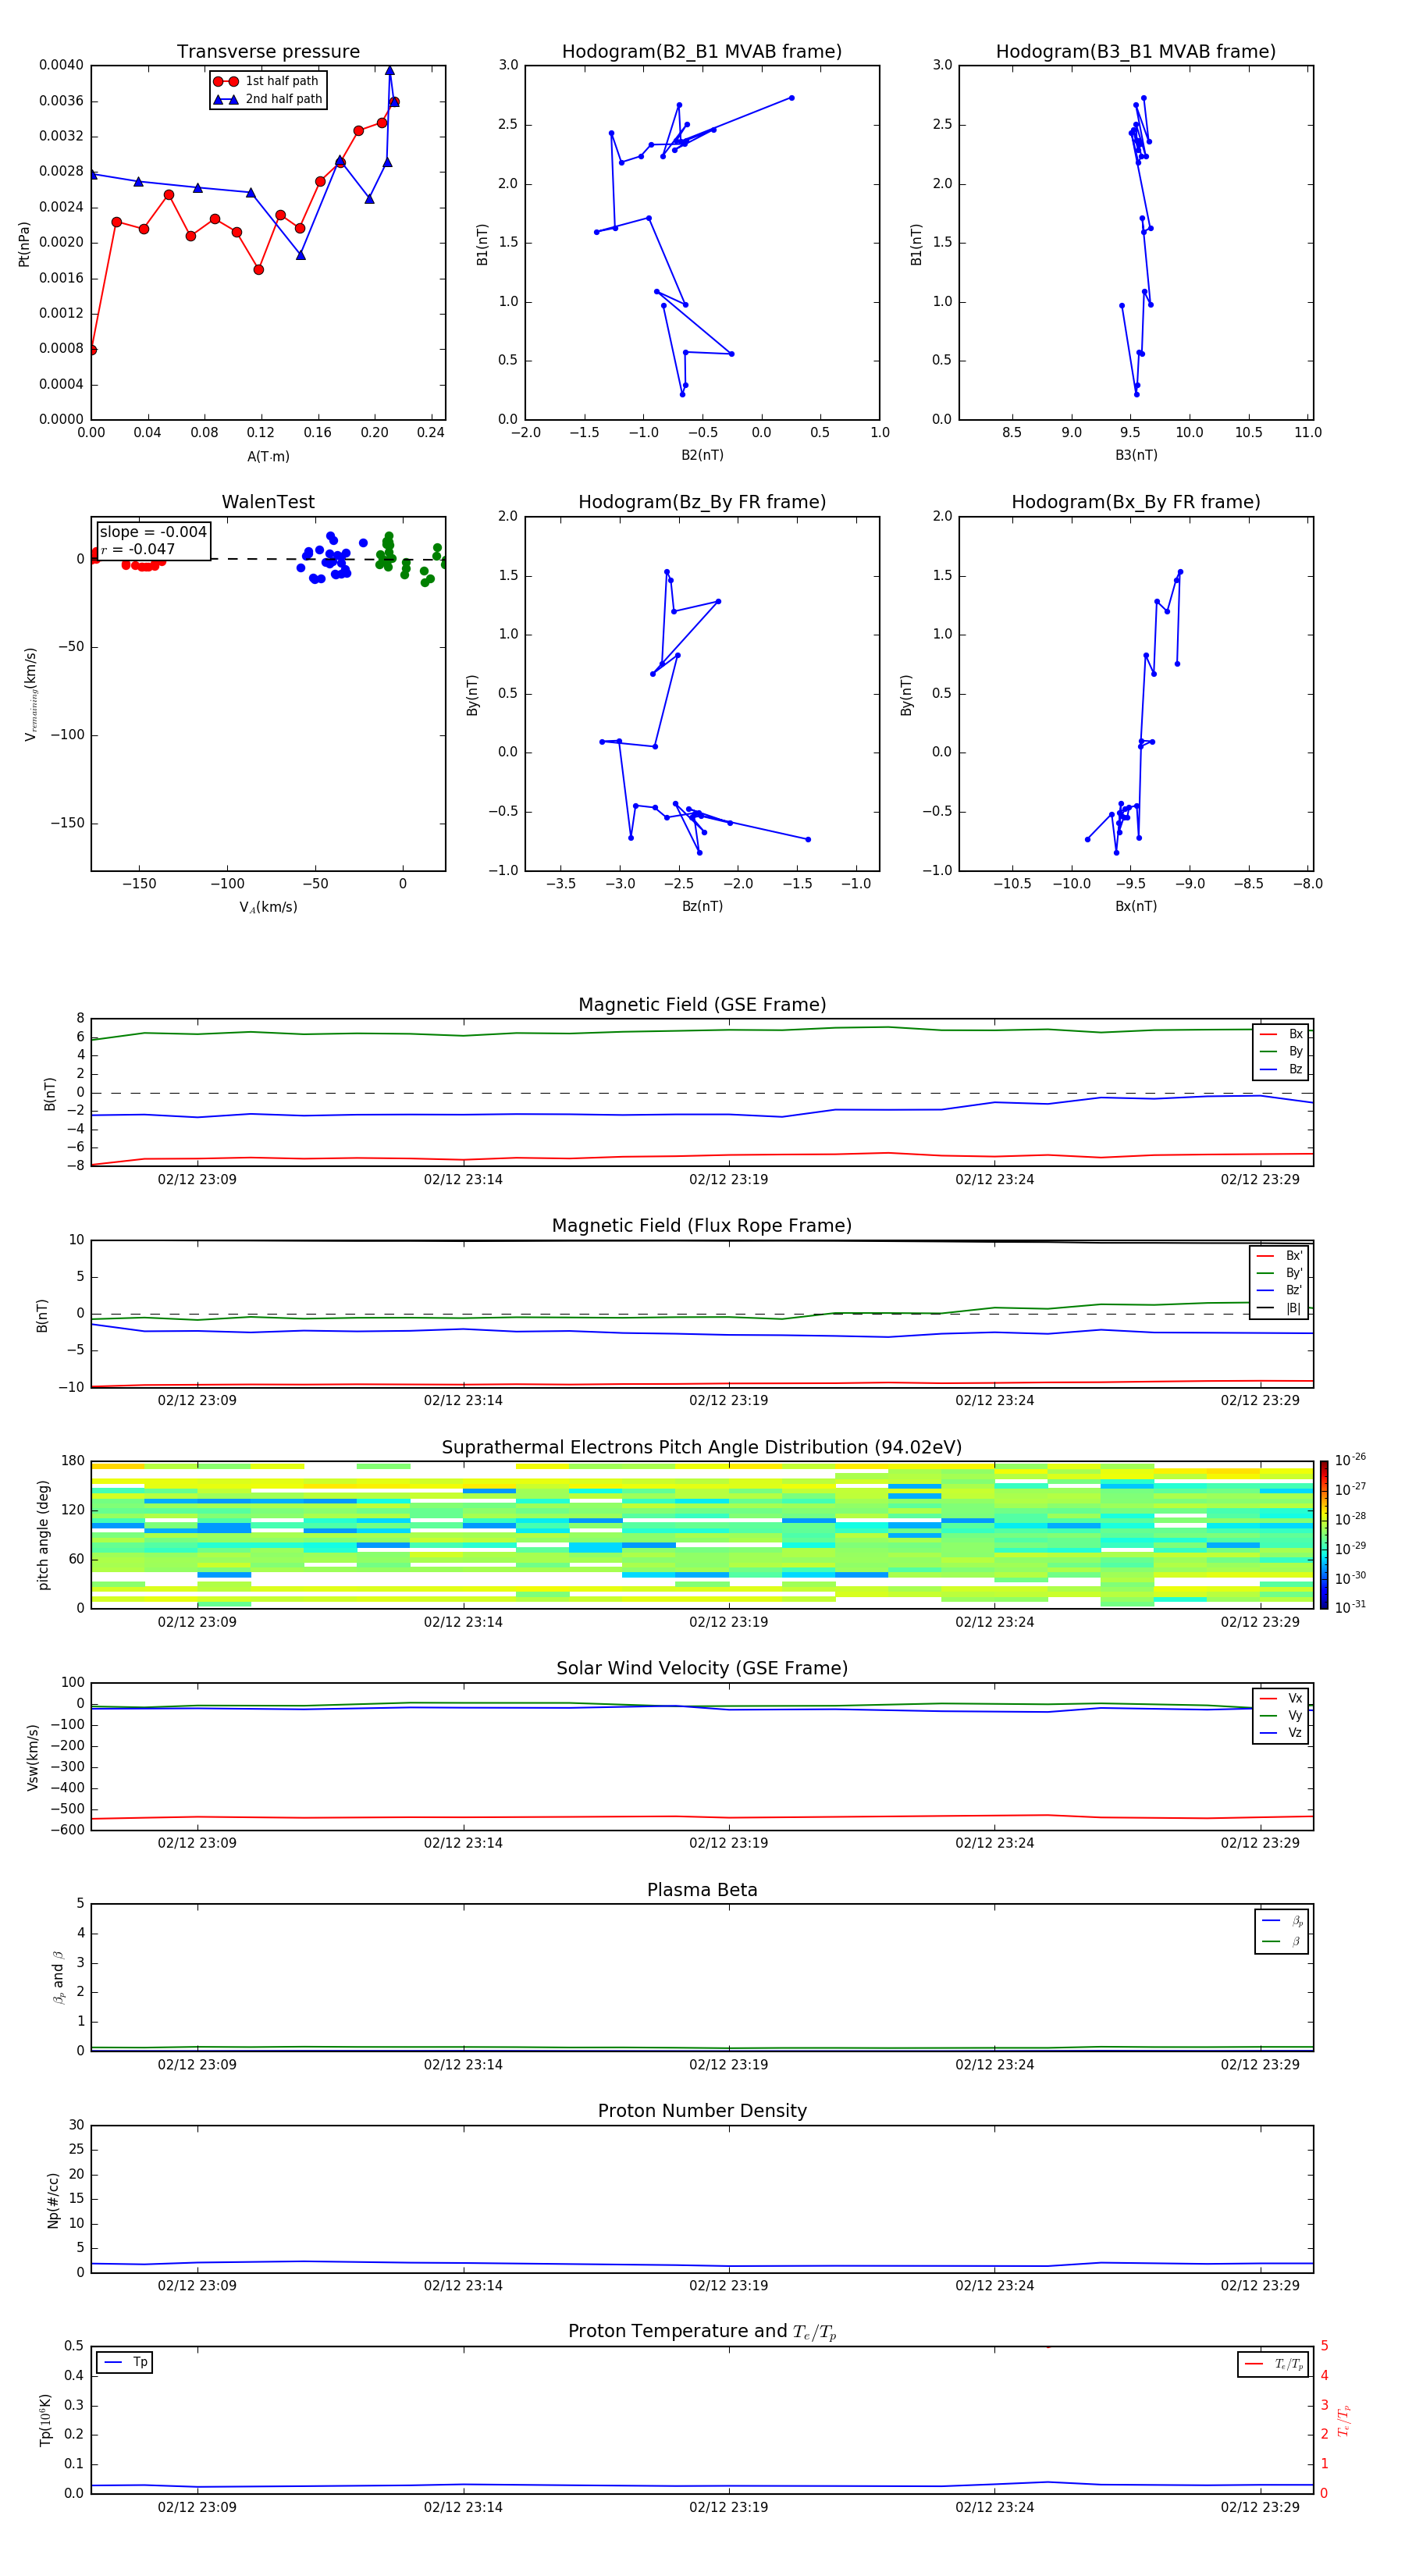Viewport: 1405px width, 2576px height.
Task: Click the 'Transverse pressure' plot title
Action: pyautogui.click(x=268, y=52)
